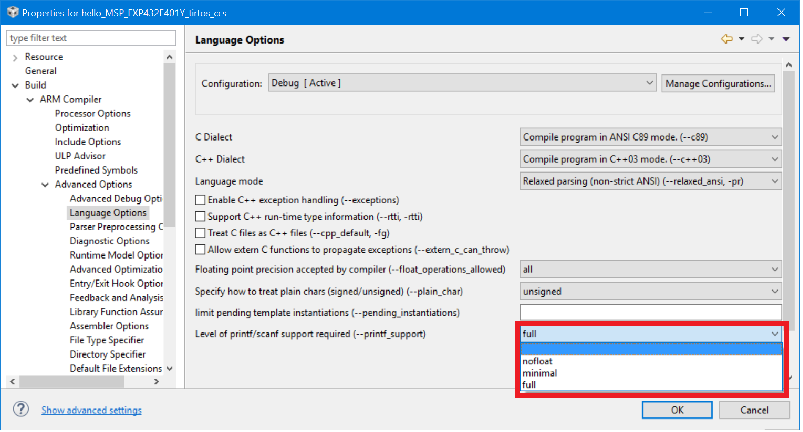This screenshot has height=432, width=803.
Task: Enable C++ exception handling checkbox
Action: pyautogui.click(x=200, y=200)
